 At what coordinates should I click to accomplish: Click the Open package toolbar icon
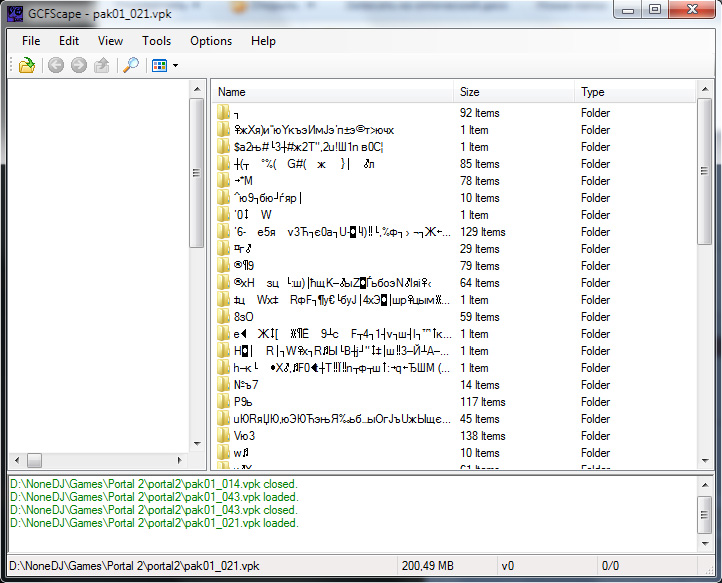point(27,65)
